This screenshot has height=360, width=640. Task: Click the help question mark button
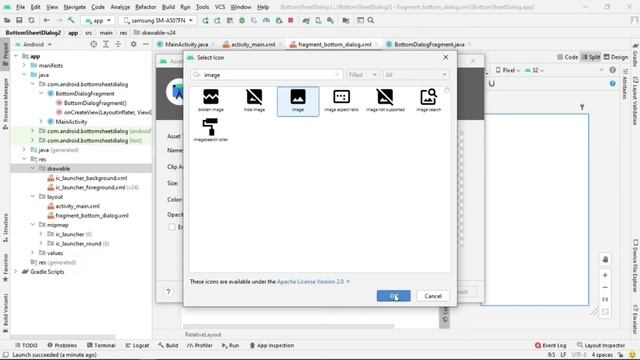coord(168,291)
